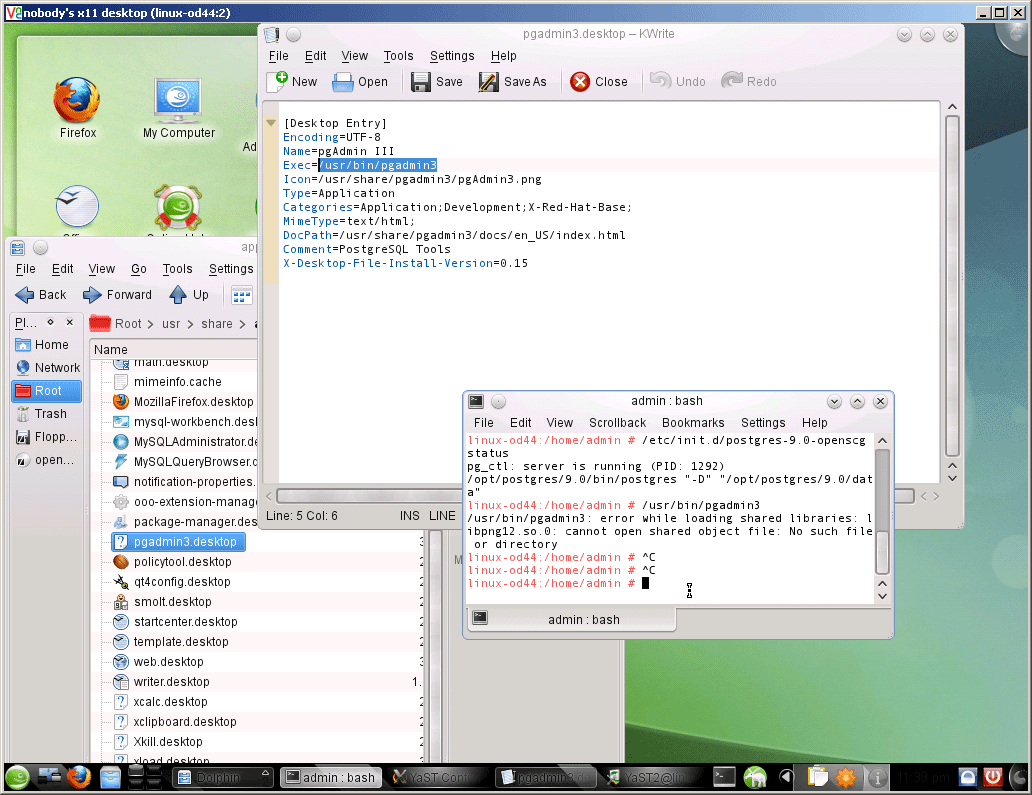
Task: Click the Undo toolbar button
Action: [678, 82]
